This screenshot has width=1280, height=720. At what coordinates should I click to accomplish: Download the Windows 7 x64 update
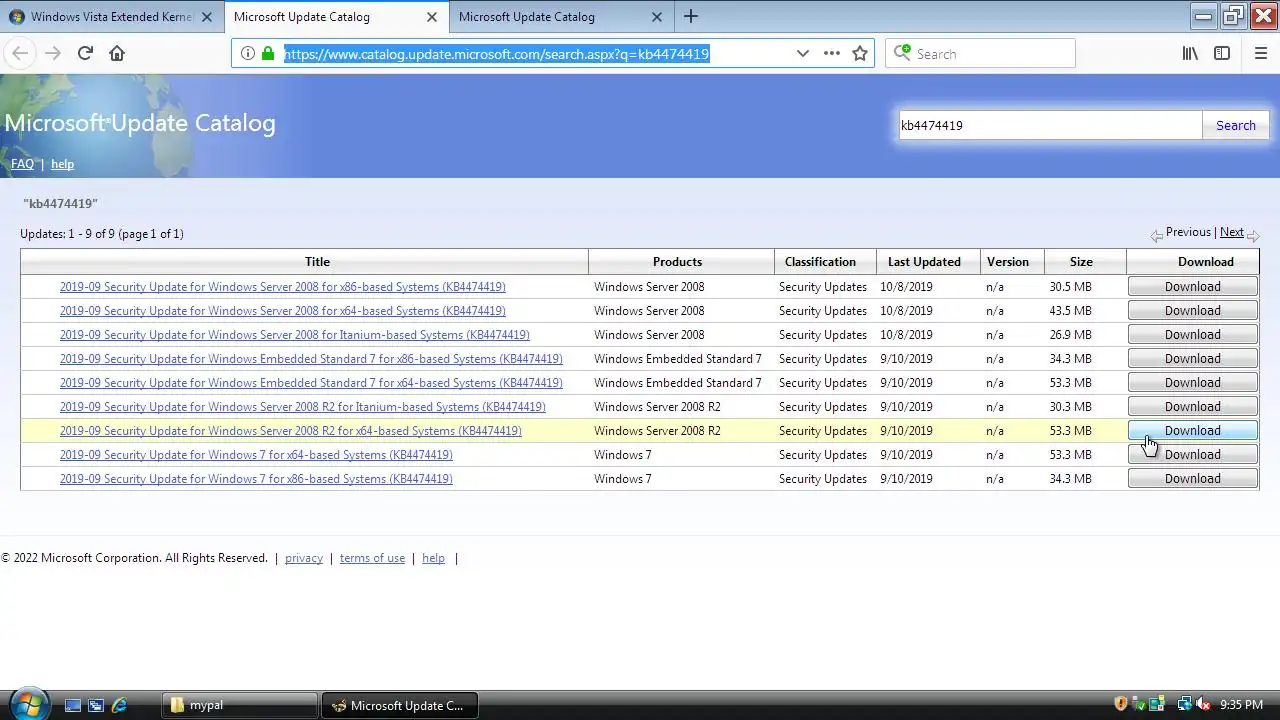tap(1192, 455)
